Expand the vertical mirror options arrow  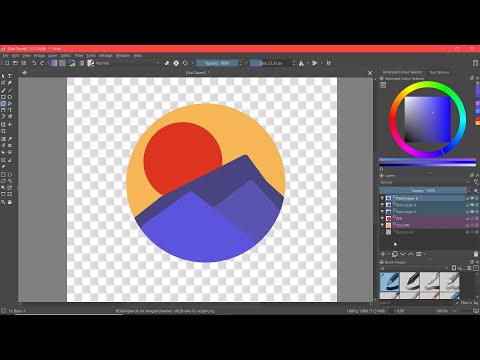321,63
